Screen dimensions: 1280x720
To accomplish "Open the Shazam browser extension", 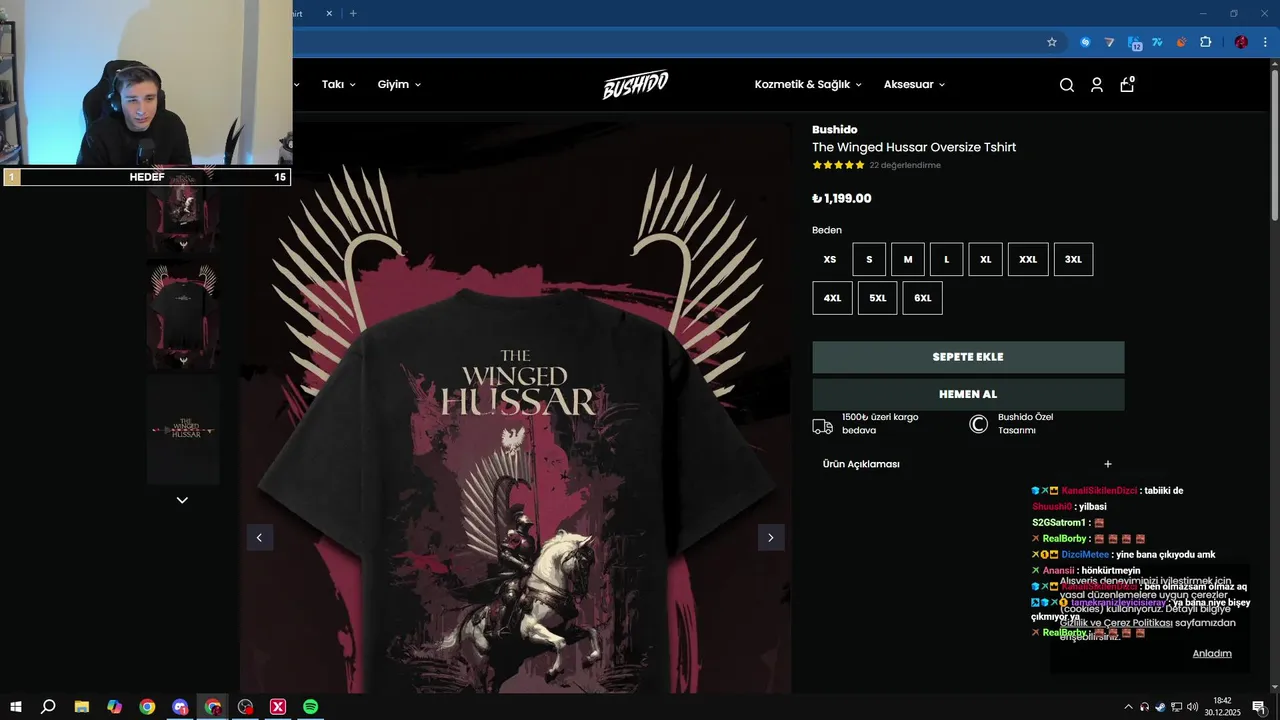I will pyautogui.click(x=1085, y=42).
